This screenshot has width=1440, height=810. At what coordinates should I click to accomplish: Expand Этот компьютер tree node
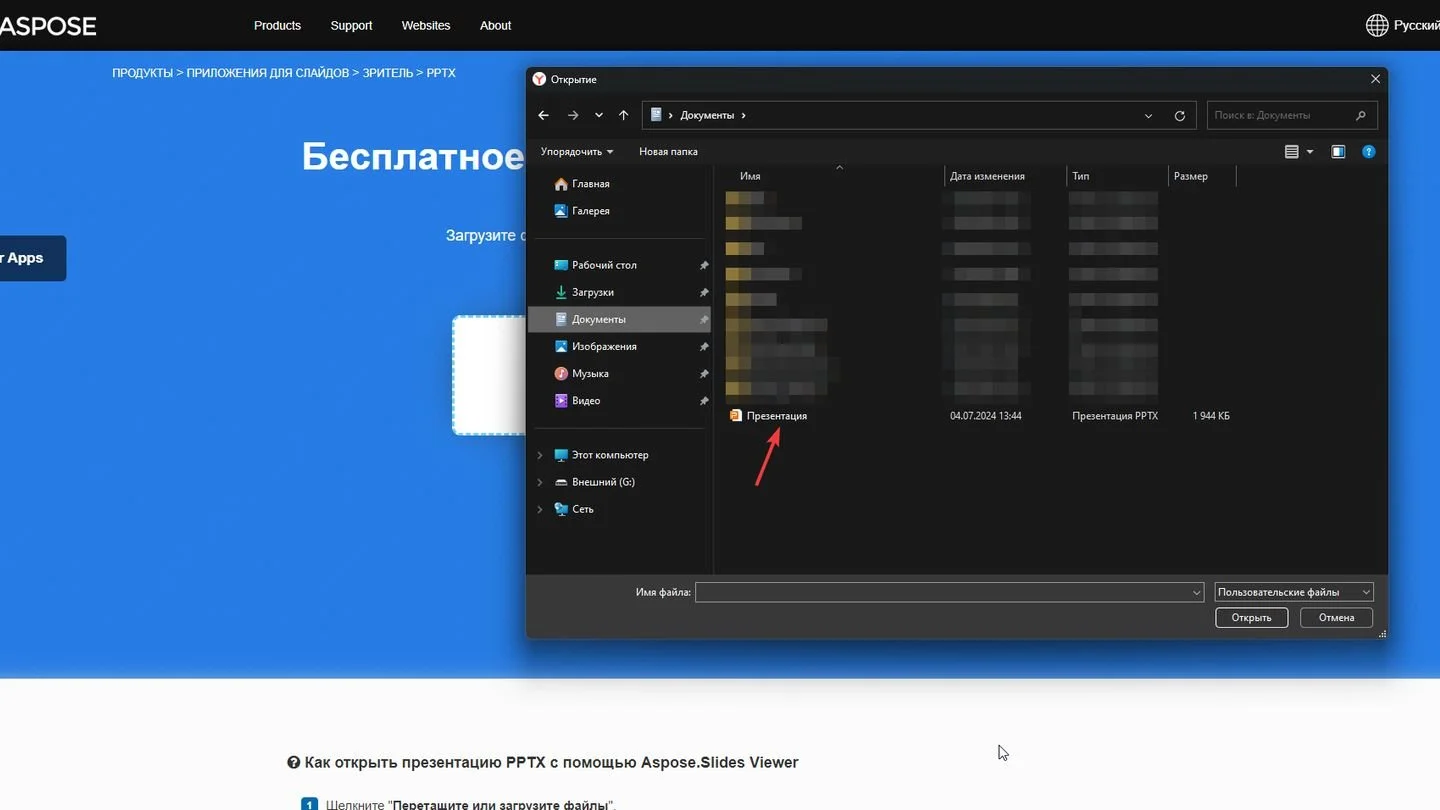point(540,455)
